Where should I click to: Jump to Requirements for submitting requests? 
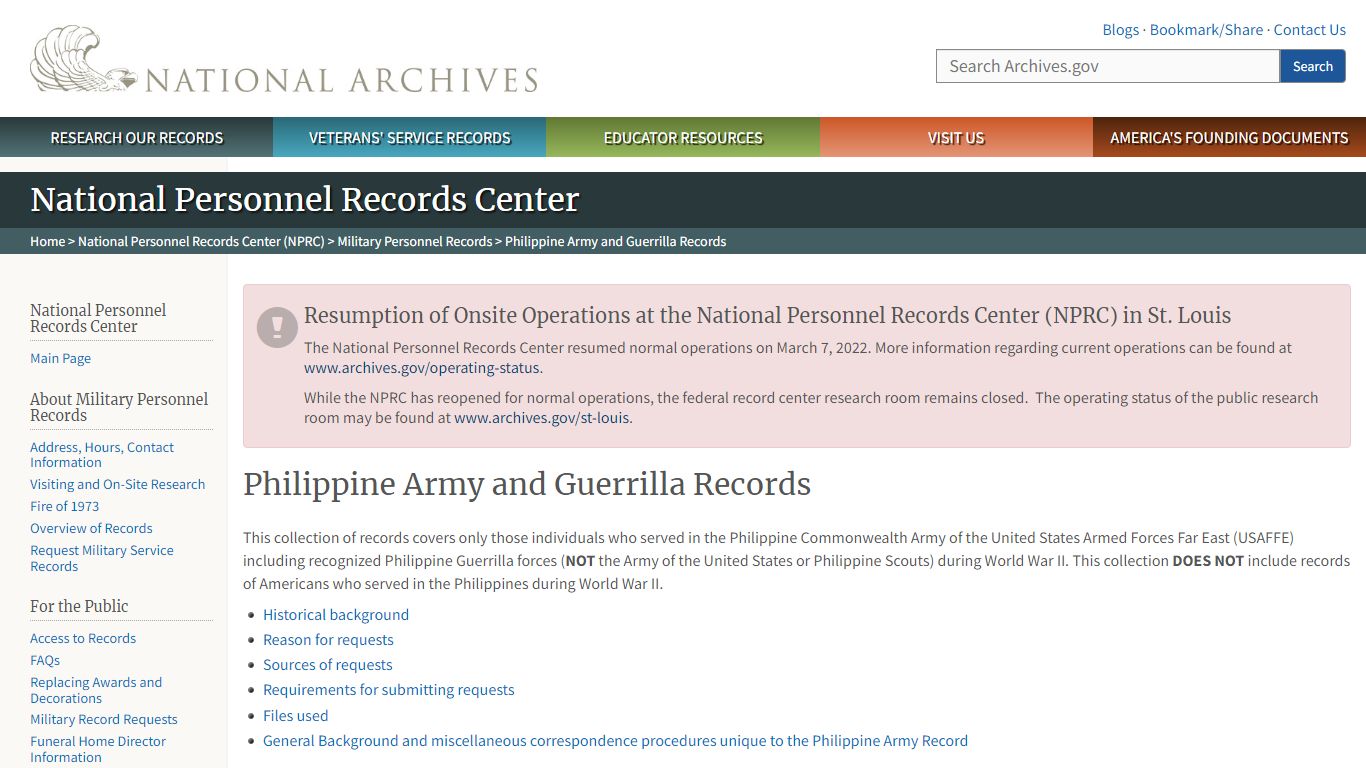(388, 689)
